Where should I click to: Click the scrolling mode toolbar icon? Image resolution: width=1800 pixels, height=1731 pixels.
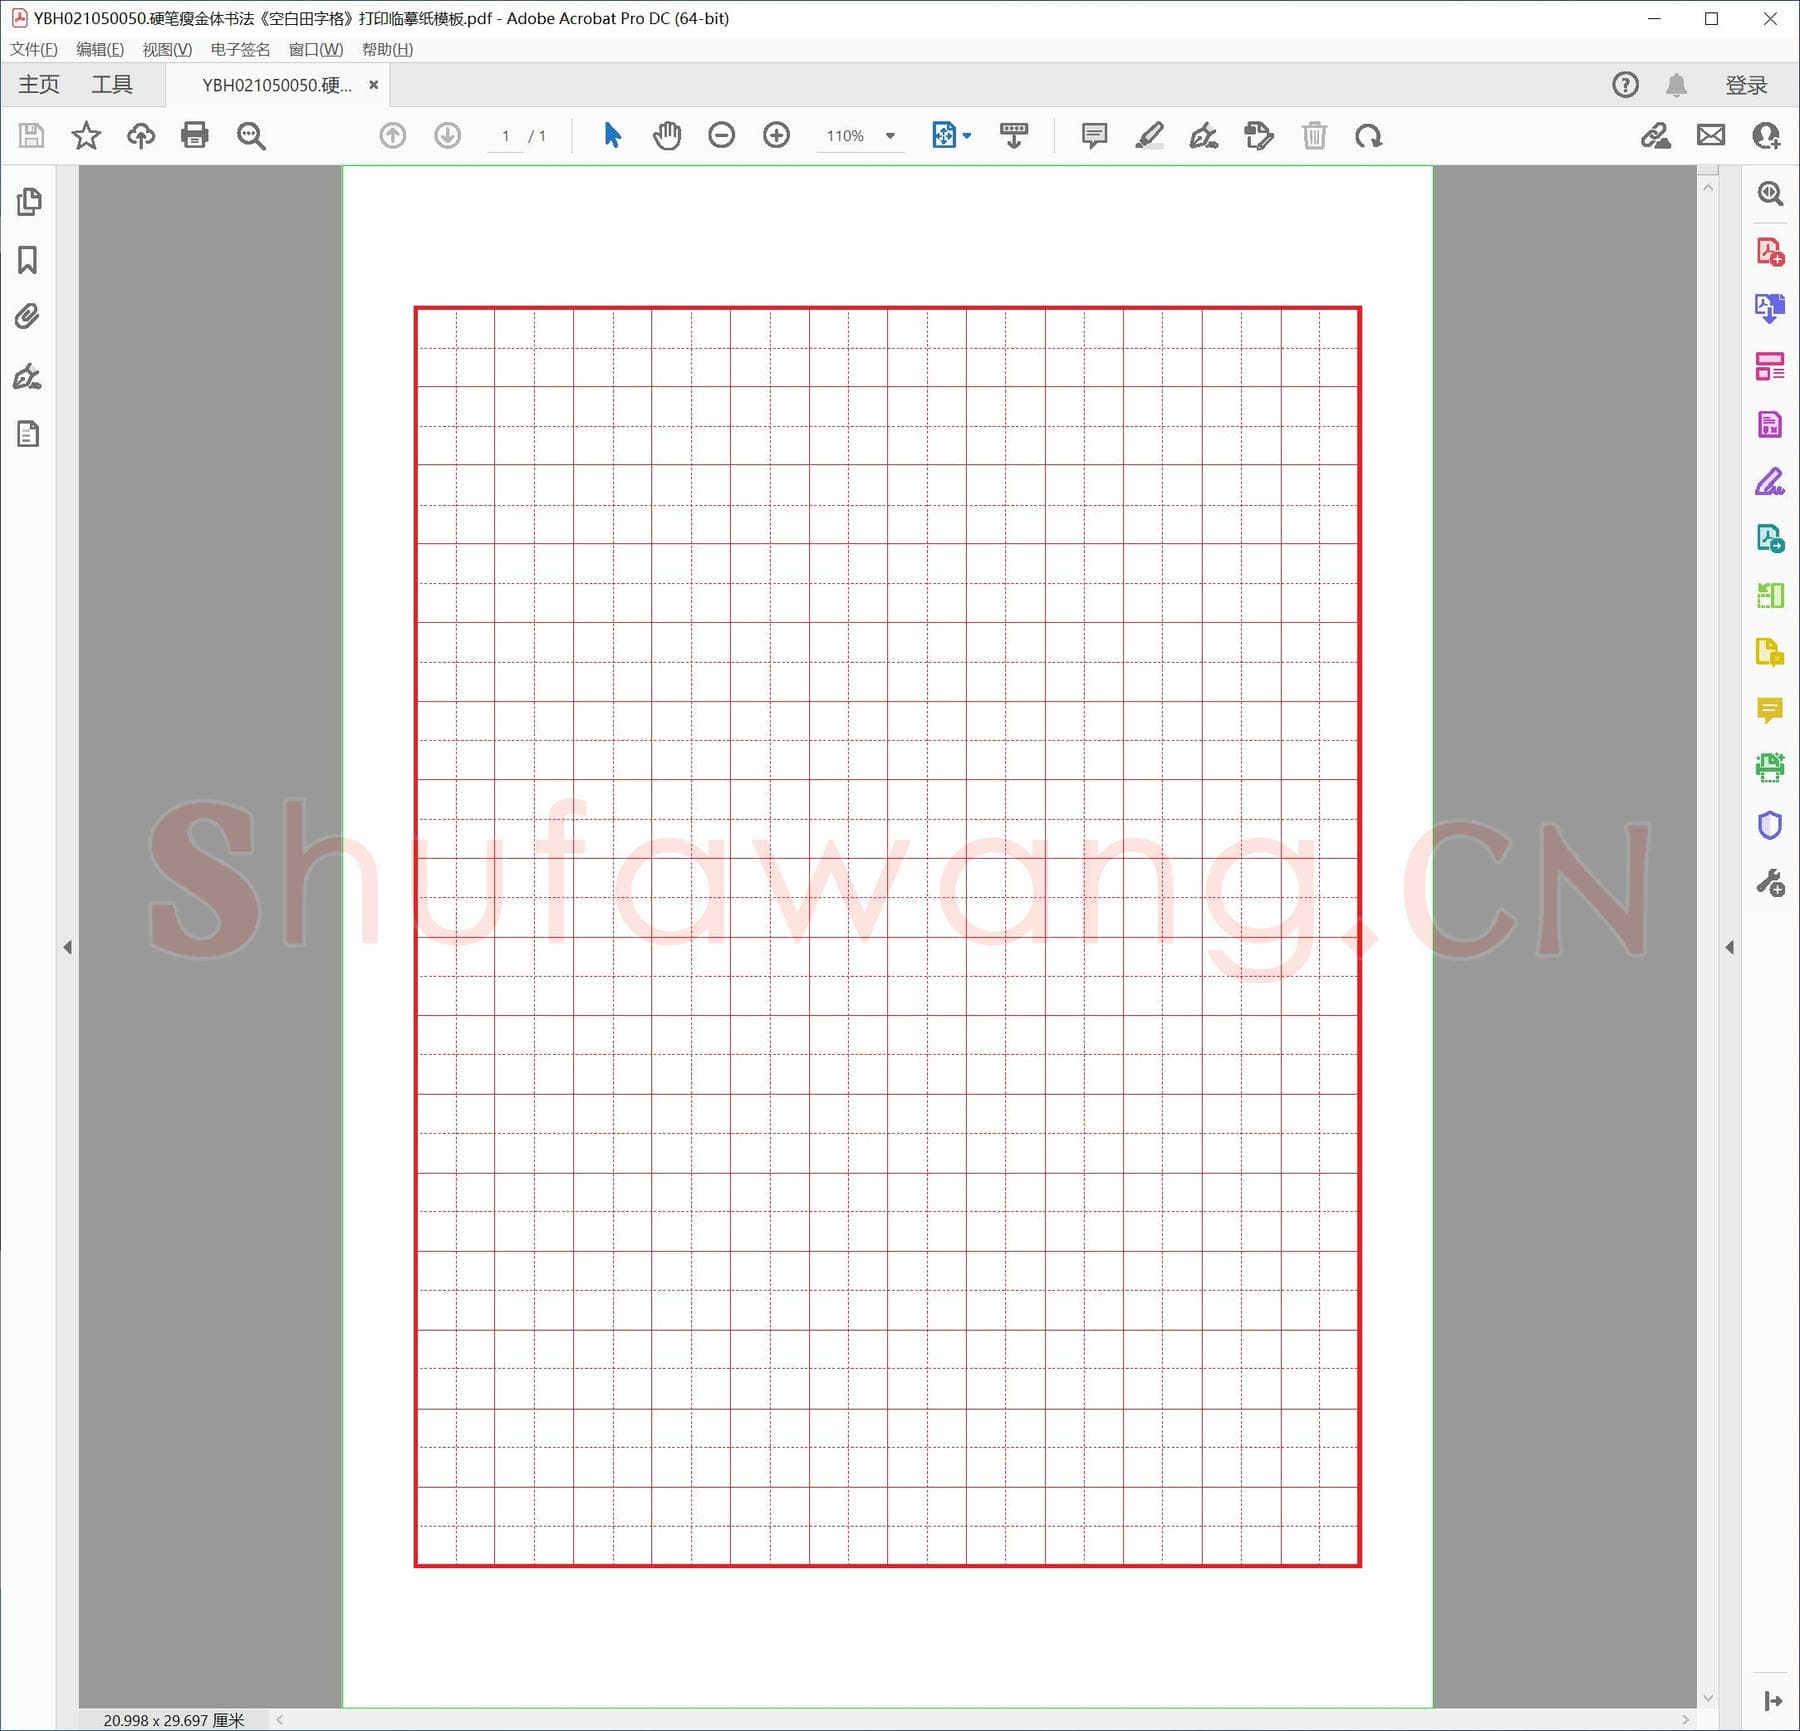click(x=1014, y=135)
